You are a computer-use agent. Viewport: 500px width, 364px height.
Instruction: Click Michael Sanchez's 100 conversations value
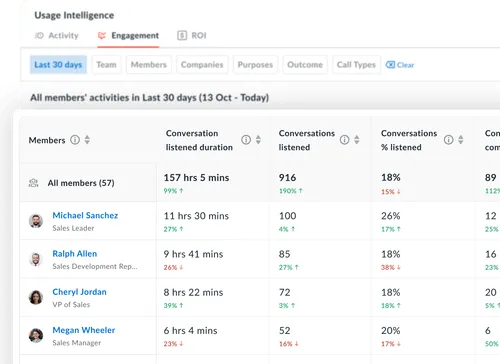(x=287, y=216)
